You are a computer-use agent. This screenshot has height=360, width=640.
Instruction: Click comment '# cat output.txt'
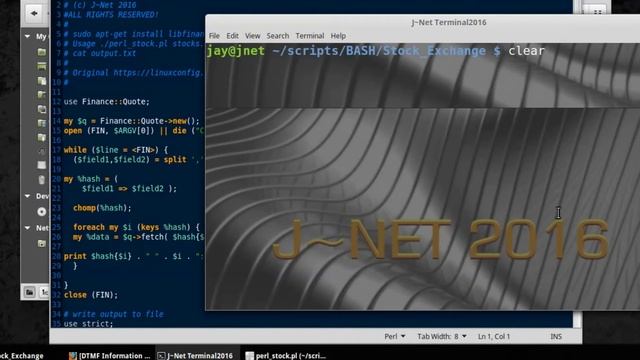coord(100,53)
